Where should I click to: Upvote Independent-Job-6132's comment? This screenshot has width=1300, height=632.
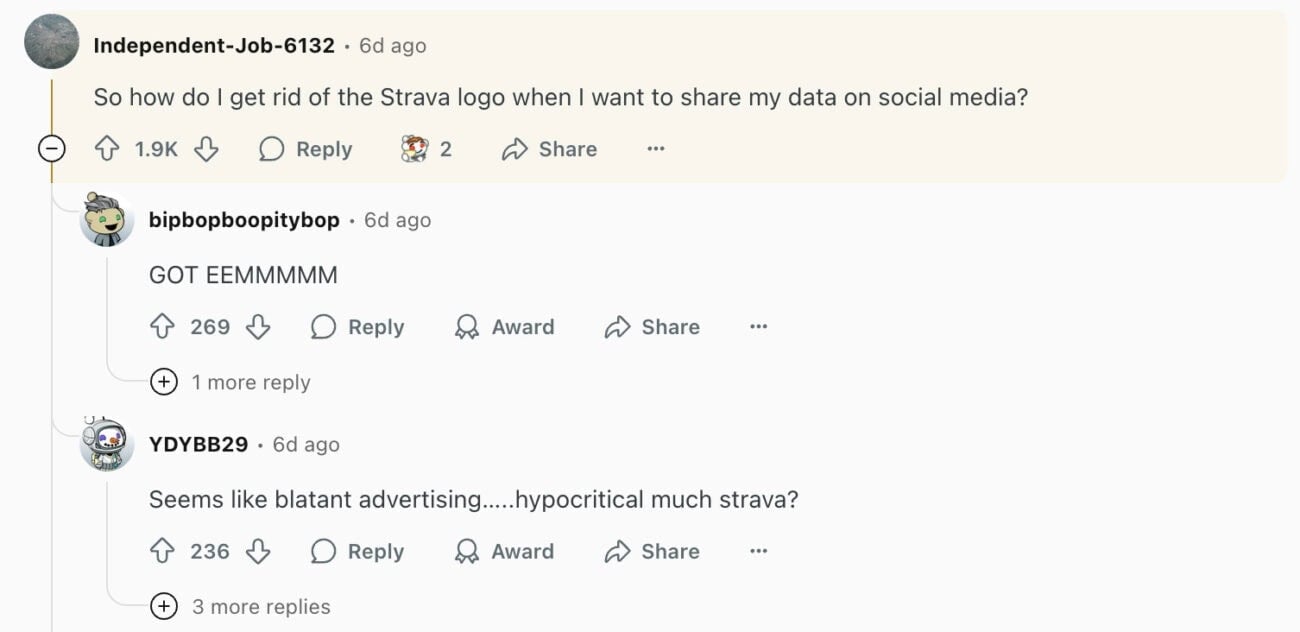coord(108,148)
